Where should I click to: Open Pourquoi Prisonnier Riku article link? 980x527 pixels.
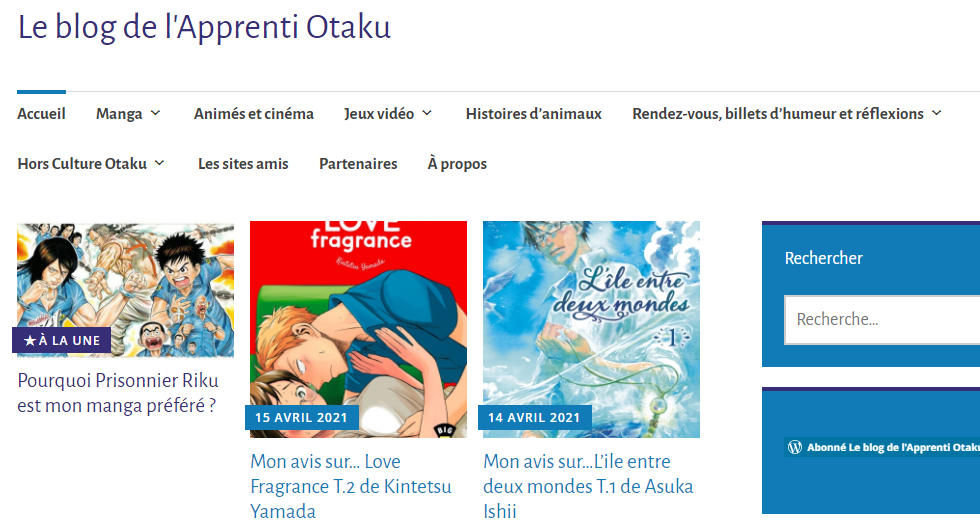coord(118,393)
